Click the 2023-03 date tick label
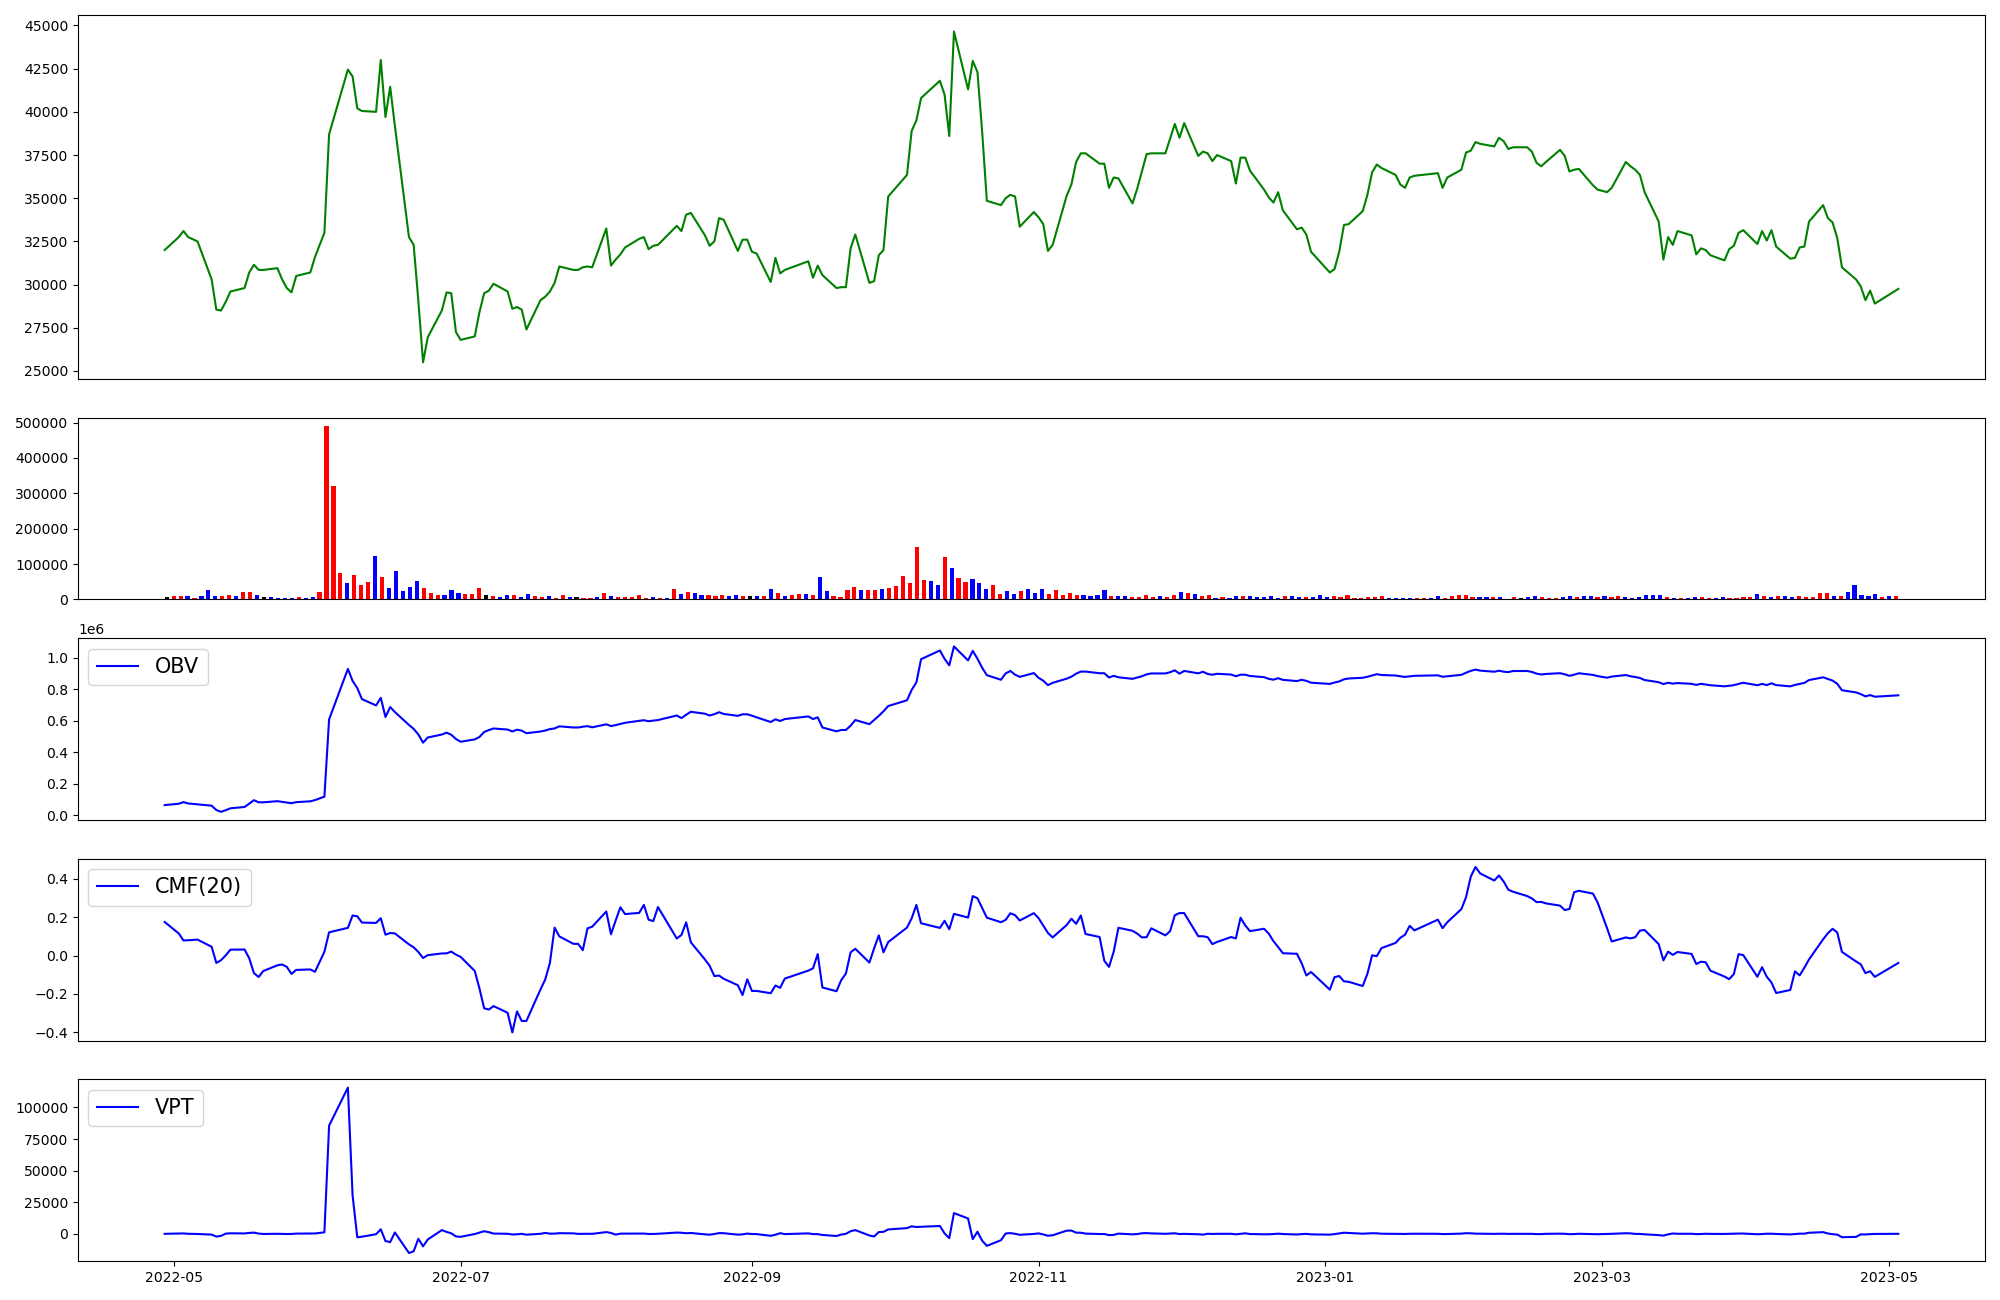Viewport: 2000px width, 1300px height. tap(1602, 1277)
